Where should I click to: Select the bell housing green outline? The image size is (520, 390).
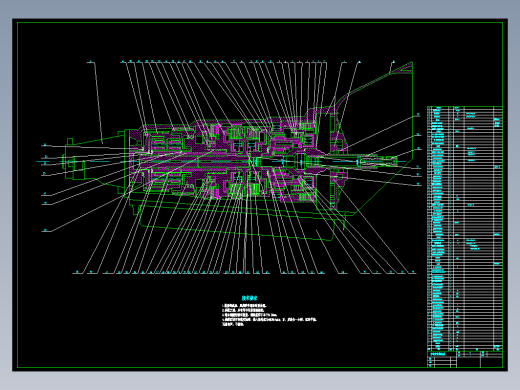point(373,137)
